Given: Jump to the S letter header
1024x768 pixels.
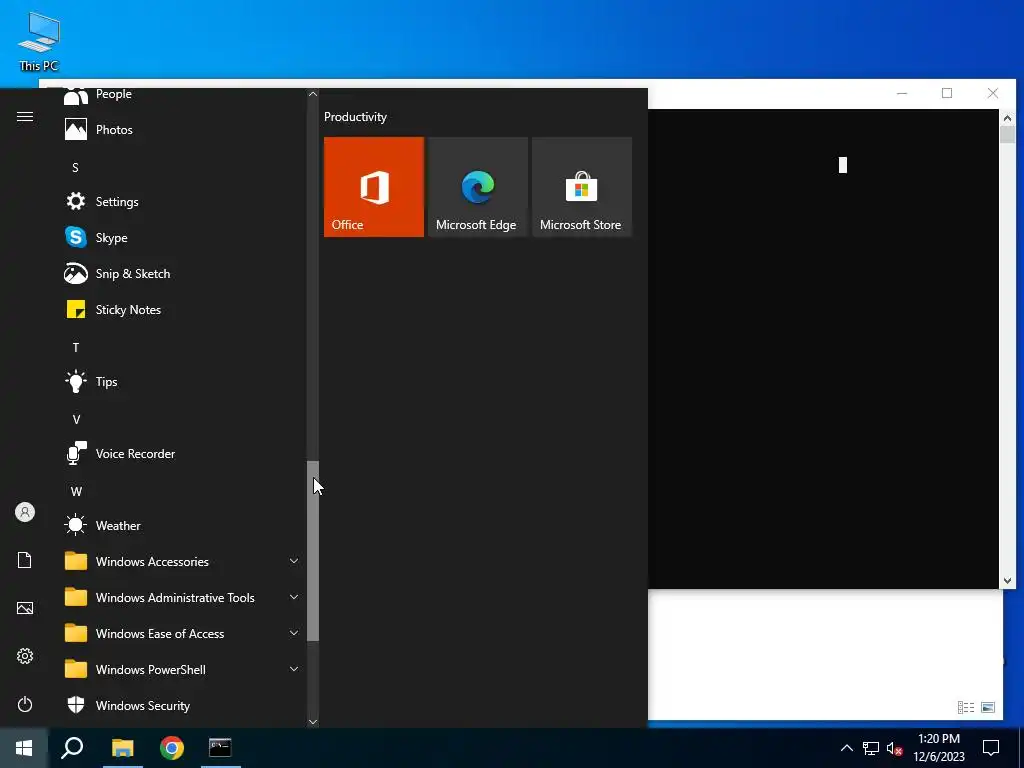Looking at the screenshot, I should (x=75, y=168).
